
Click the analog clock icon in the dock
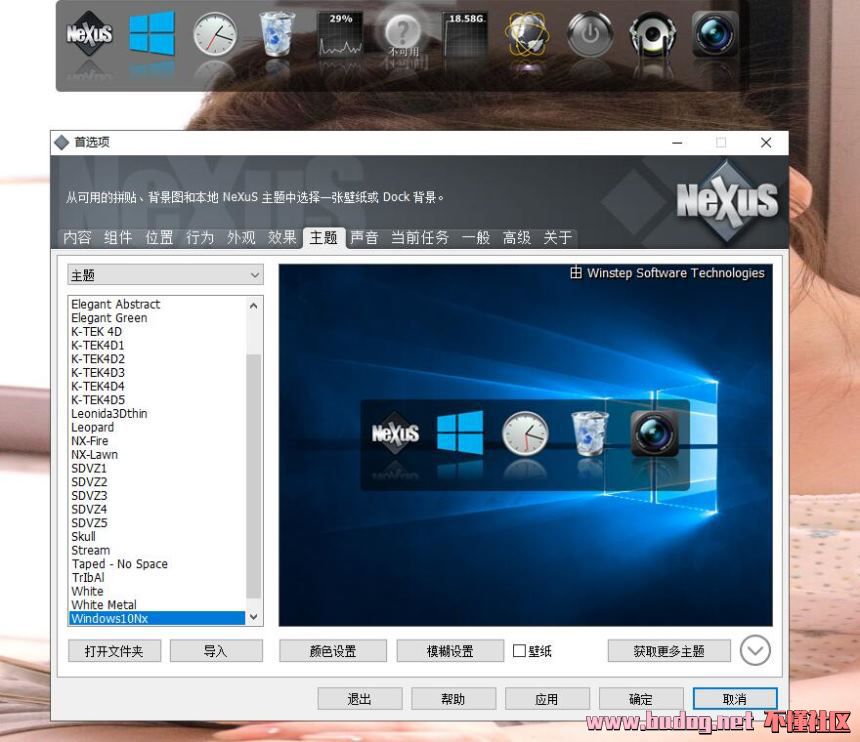214,36
